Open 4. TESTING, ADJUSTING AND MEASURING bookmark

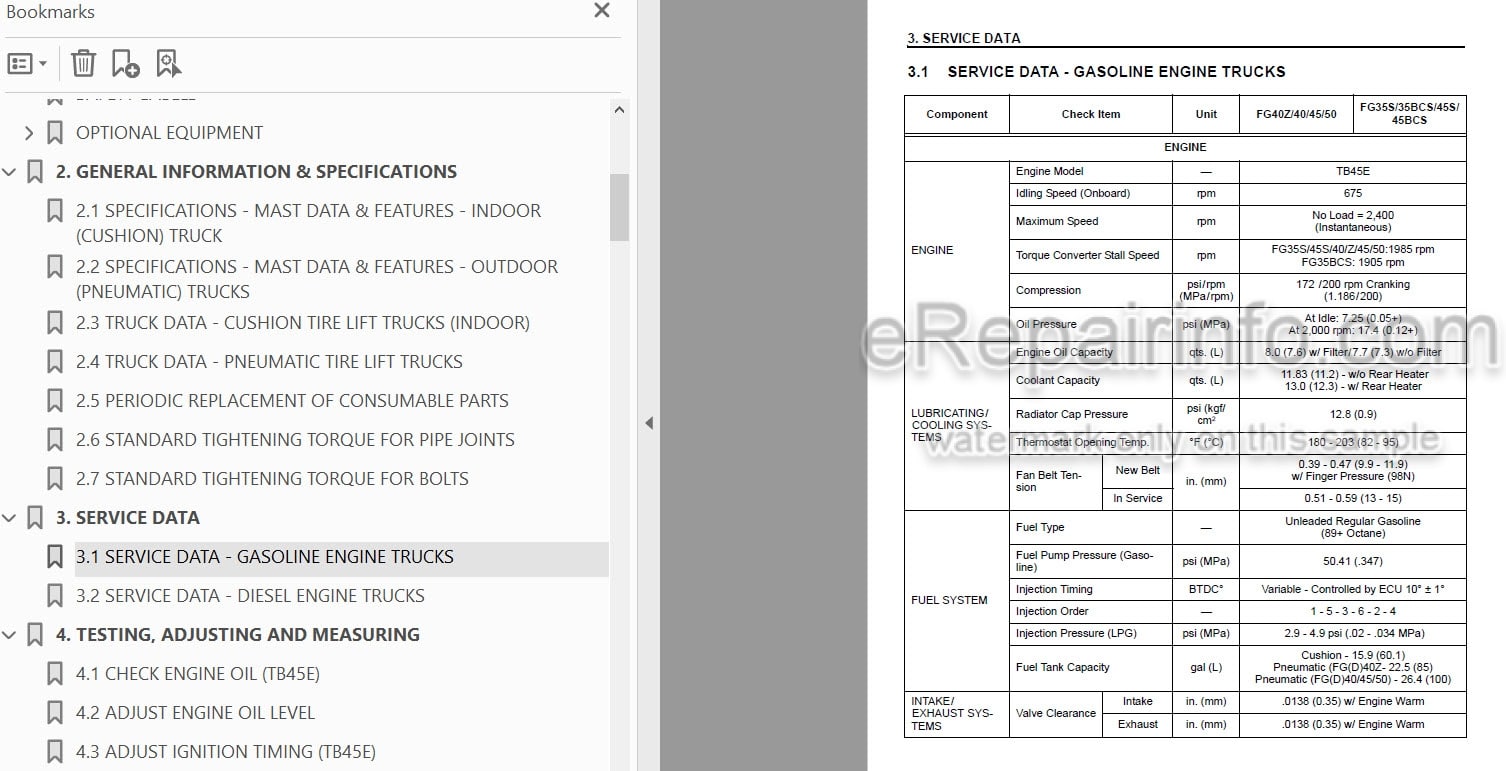click(x=238, y=635)
